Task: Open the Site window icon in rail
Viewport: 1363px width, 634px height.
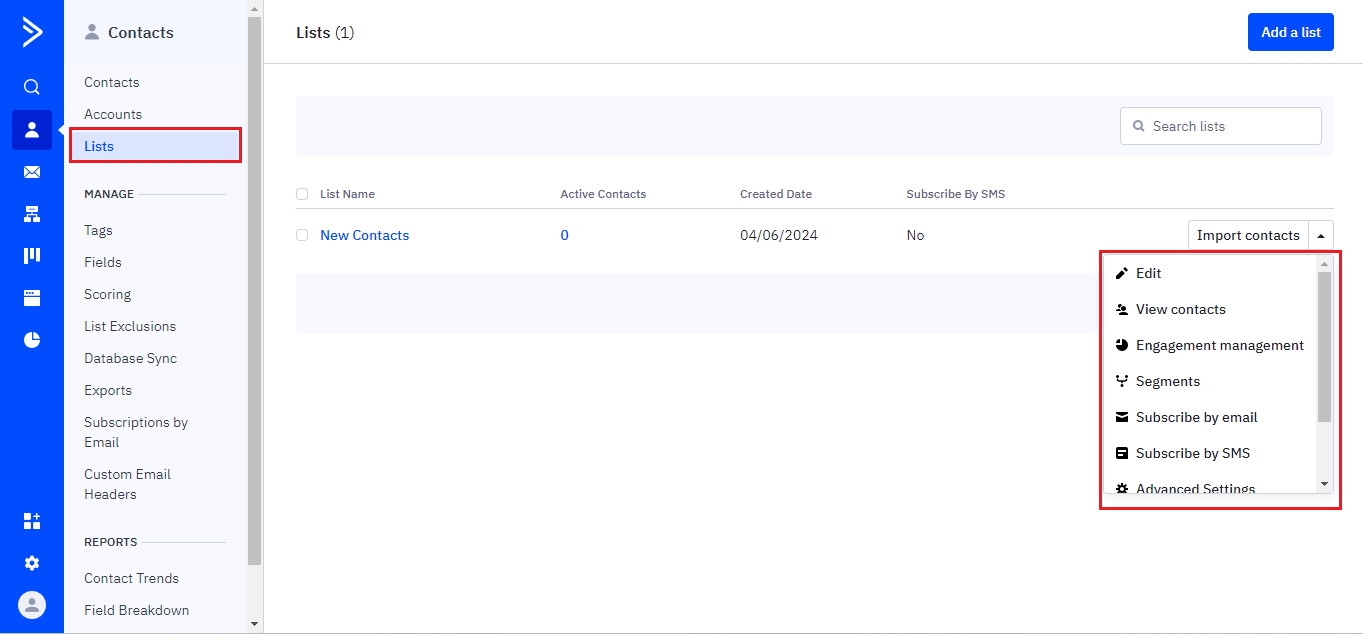Action: pyautogui.click(x=32, y=298)
